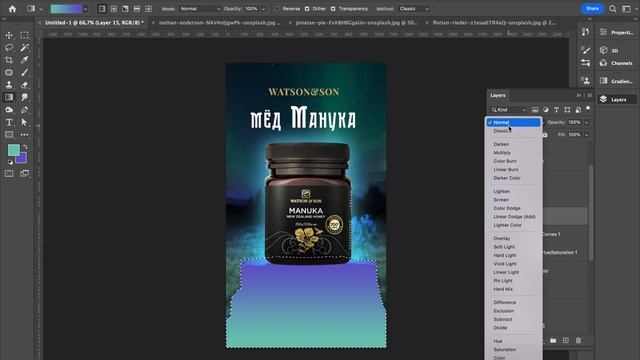Open the gradient Method dropdown
The image size is (640, 360).
coord(415,9)
